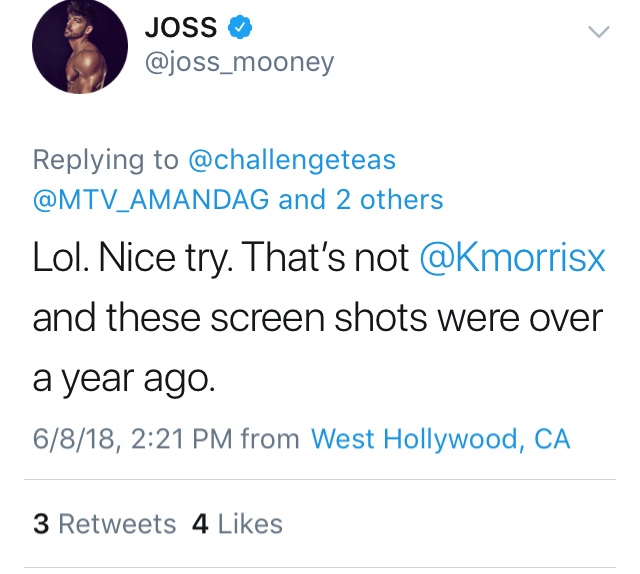Click the word "from" before the location

[270, 439]
